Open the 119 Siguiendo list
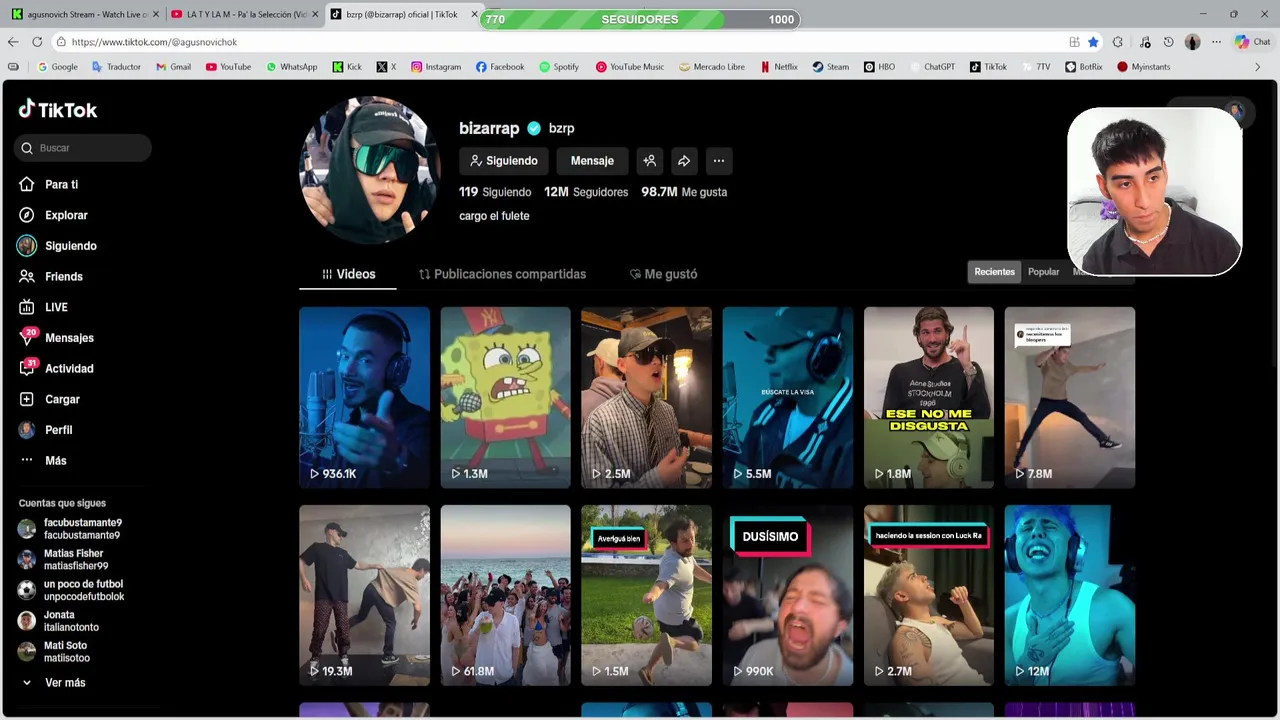 pyautogui.click(x=495, y=192)
